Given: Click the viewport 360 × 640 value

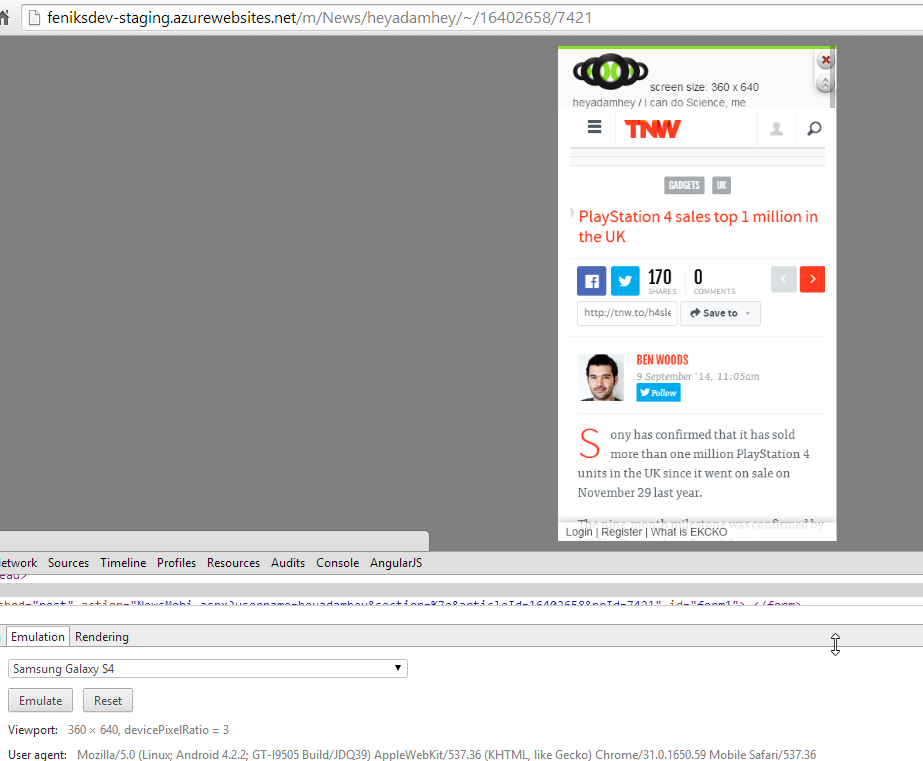Looking at the screenshot, I should coord(93,730).
